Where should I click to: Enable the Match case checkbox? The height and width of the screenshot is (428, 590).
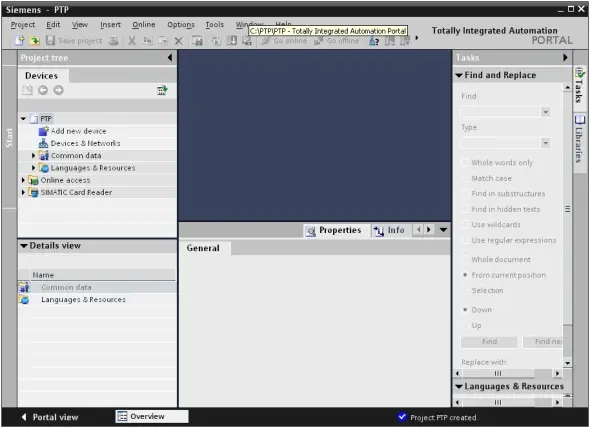click(465, 178)
